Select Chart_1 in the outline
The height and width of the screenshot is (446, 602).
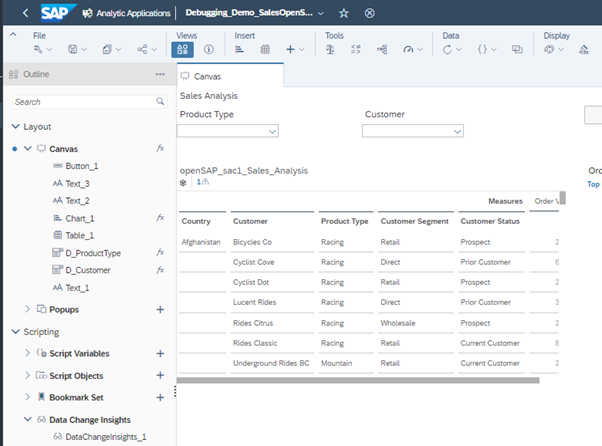coord(79,218)
